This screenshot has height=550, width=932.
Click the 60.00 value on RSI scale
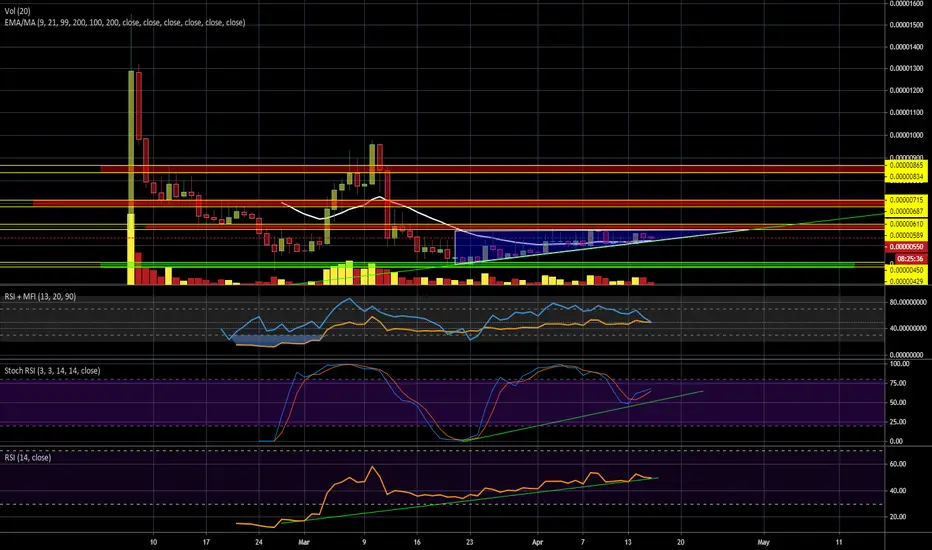(x=898, y=464)
